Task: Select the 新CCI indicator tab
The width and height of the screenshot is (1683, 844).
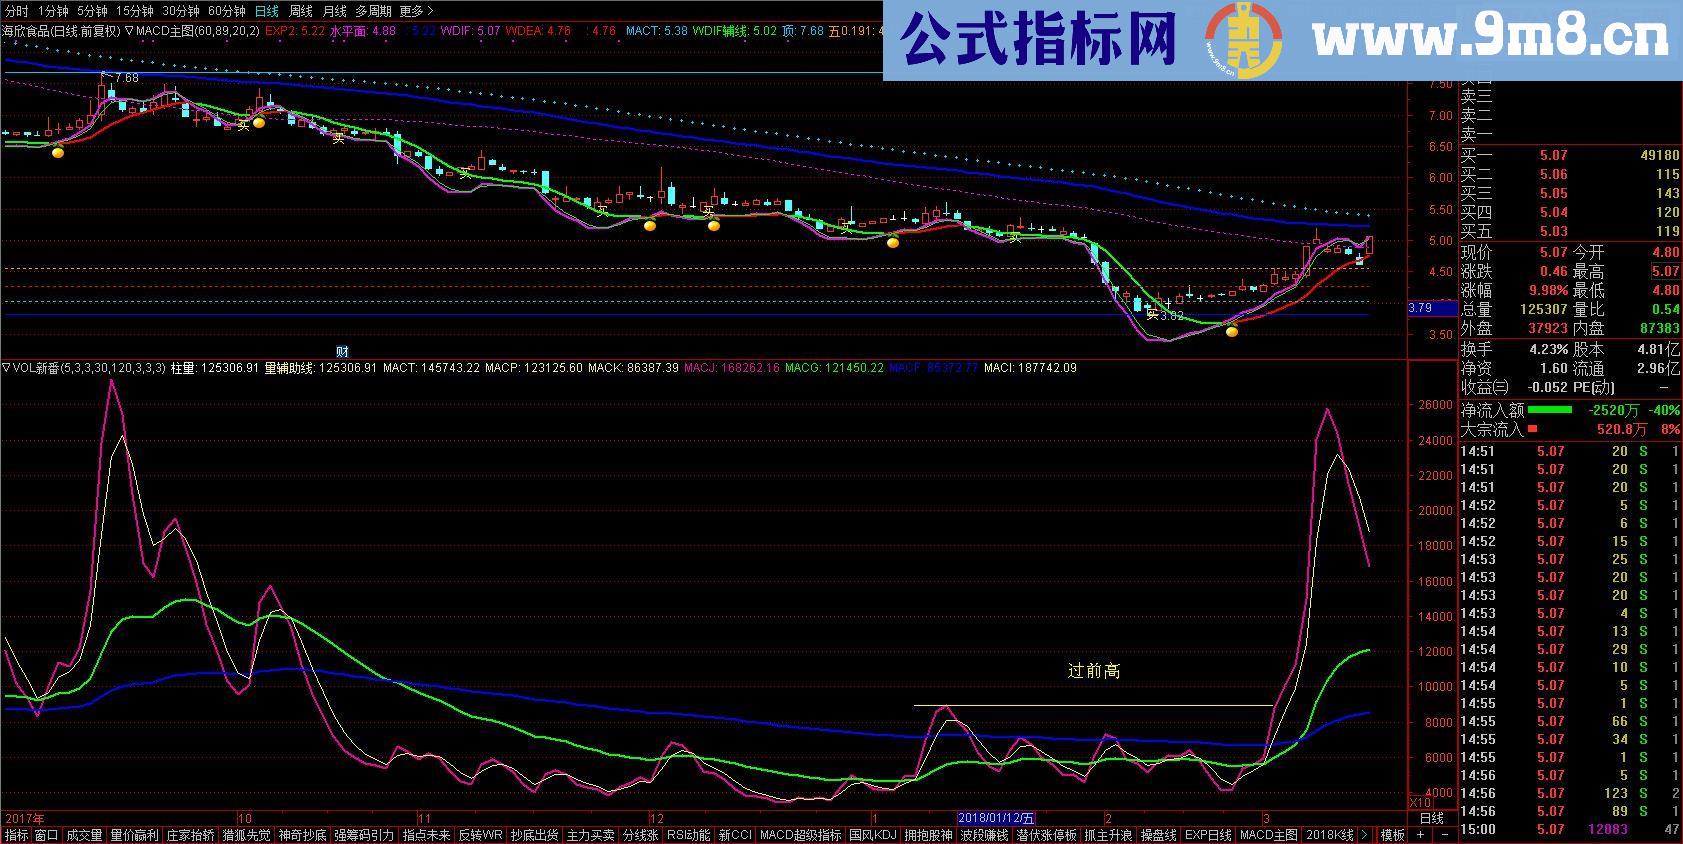Action: coord(734,835)
